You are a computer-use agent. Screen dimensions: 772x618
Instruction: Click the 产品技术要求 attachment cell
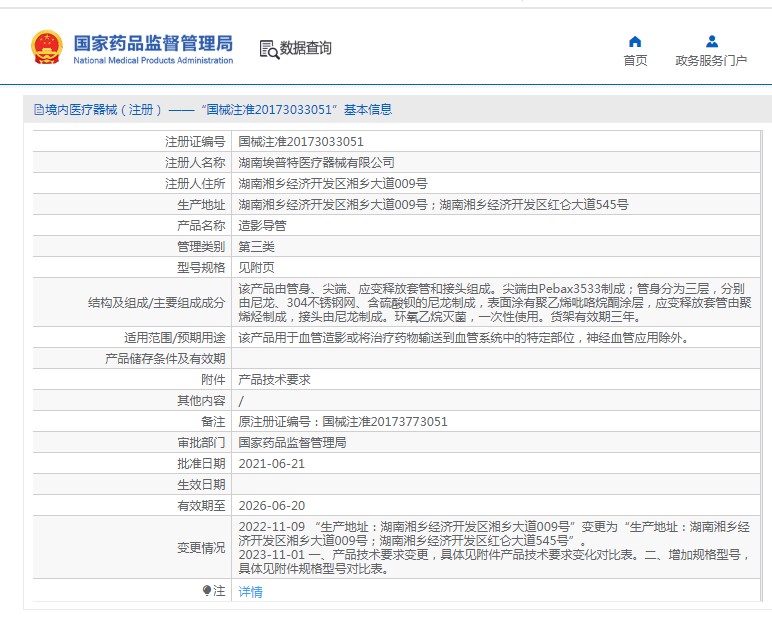[274, 379]
